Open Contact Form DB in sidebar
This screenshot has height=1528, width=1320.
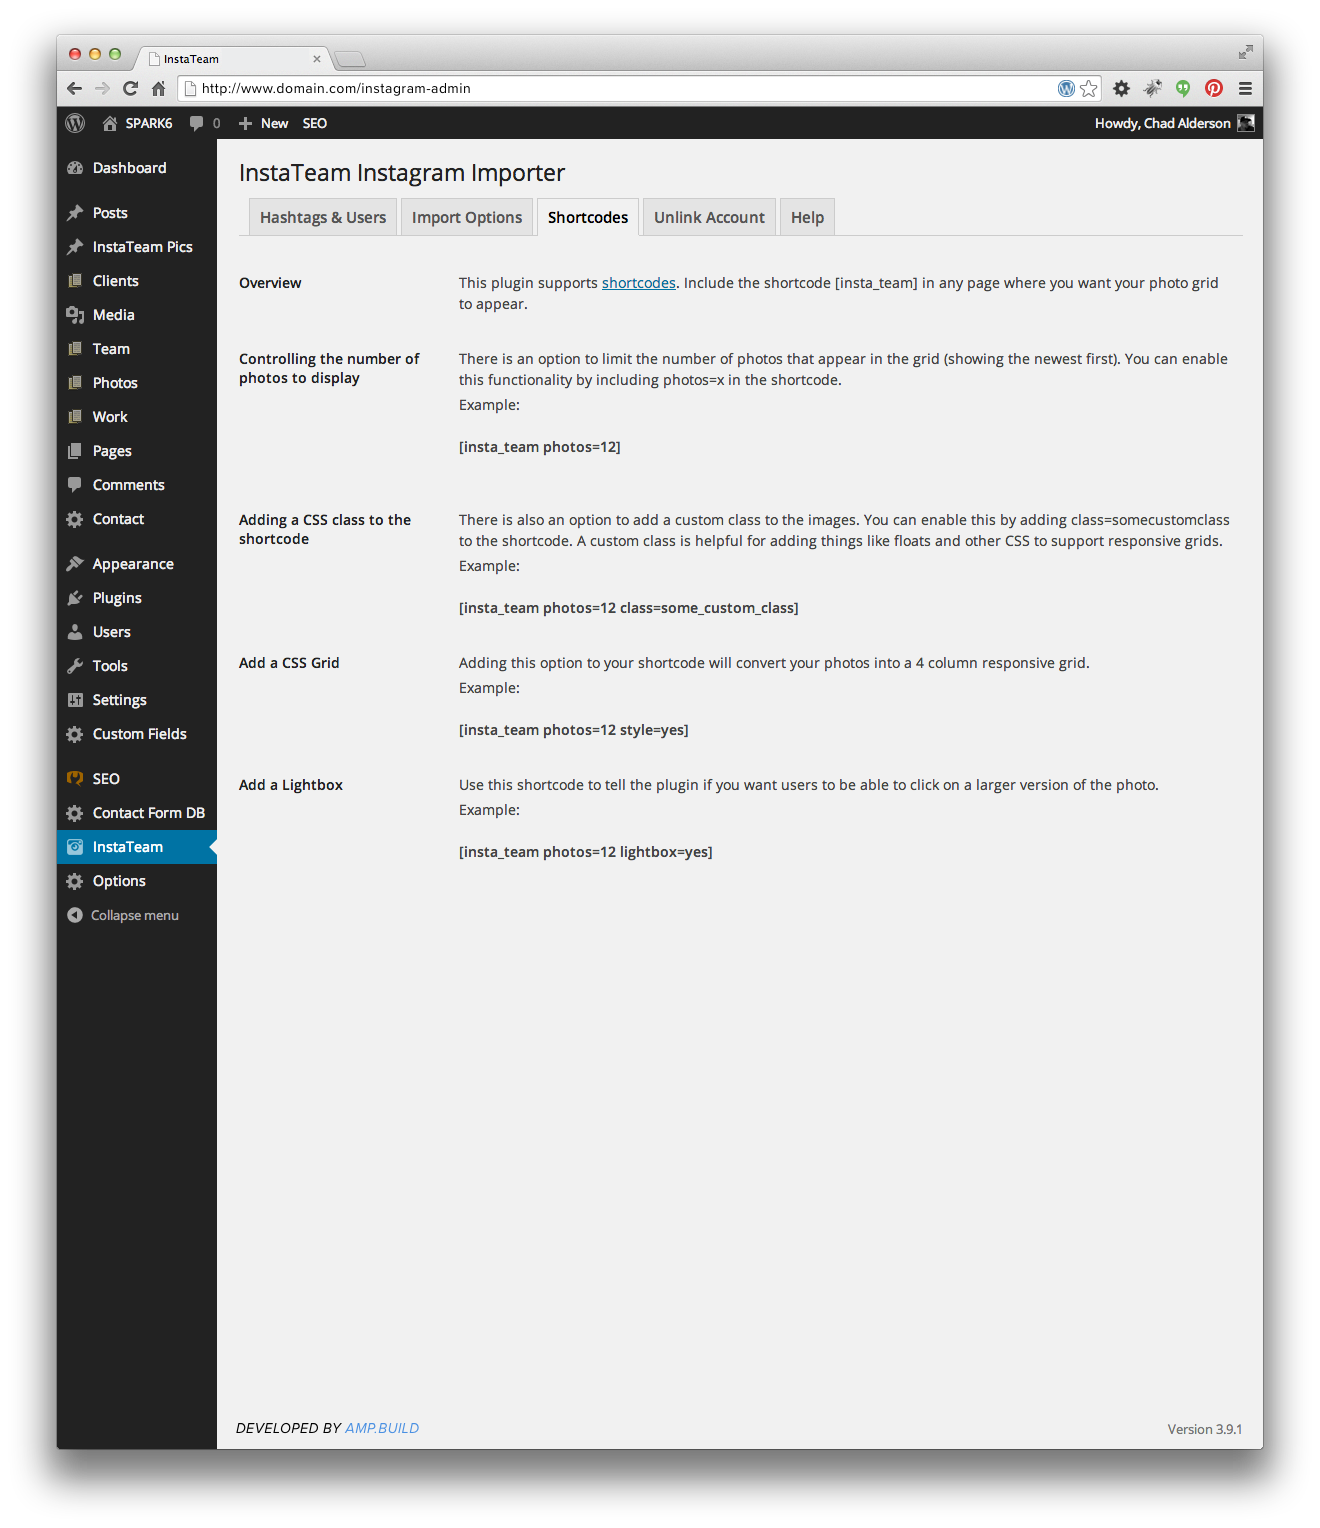tap(137, 813)
